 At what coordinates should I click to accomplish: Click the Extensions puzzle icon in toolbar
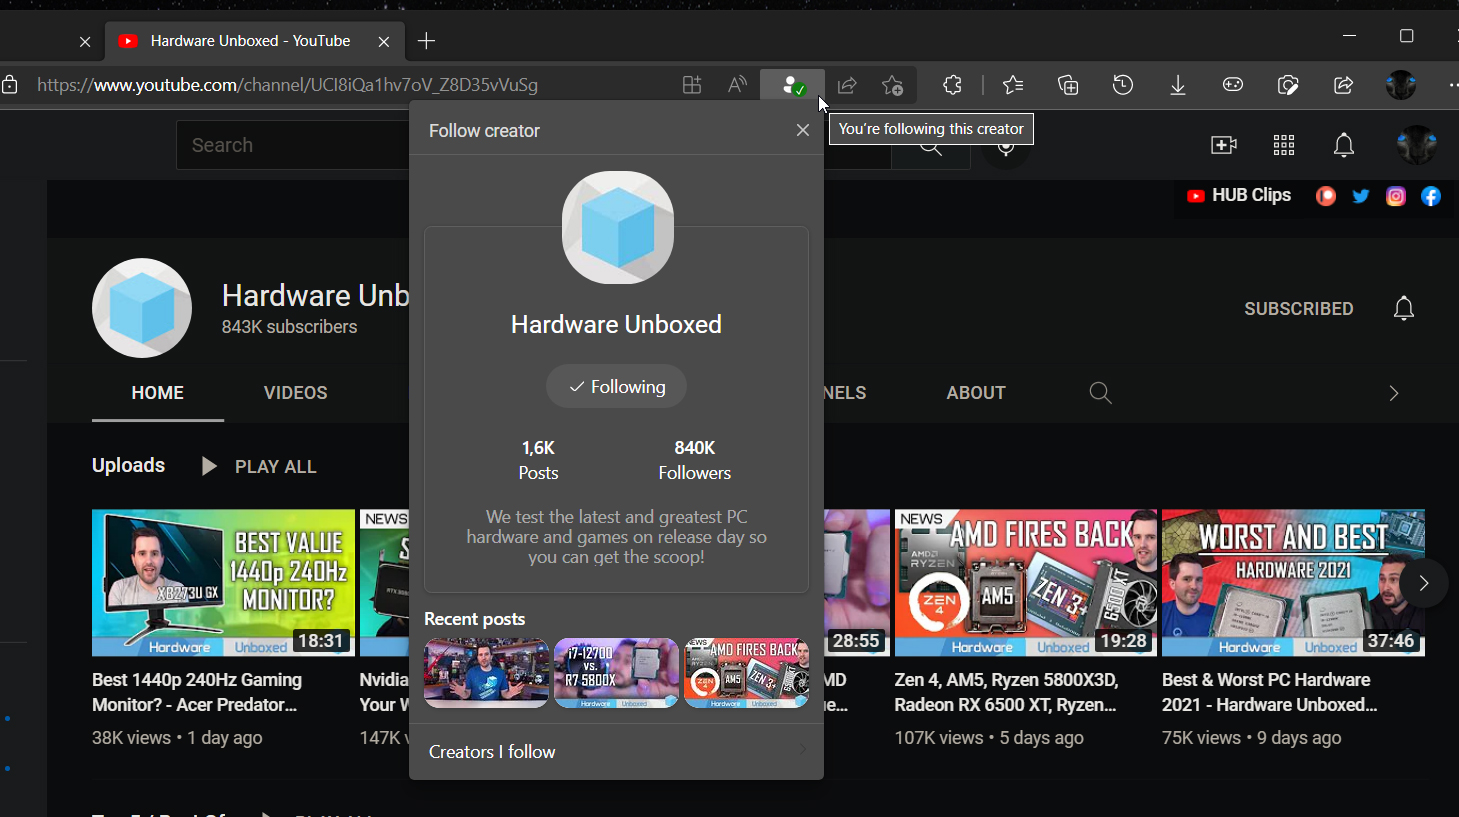[x=952, y=85]
